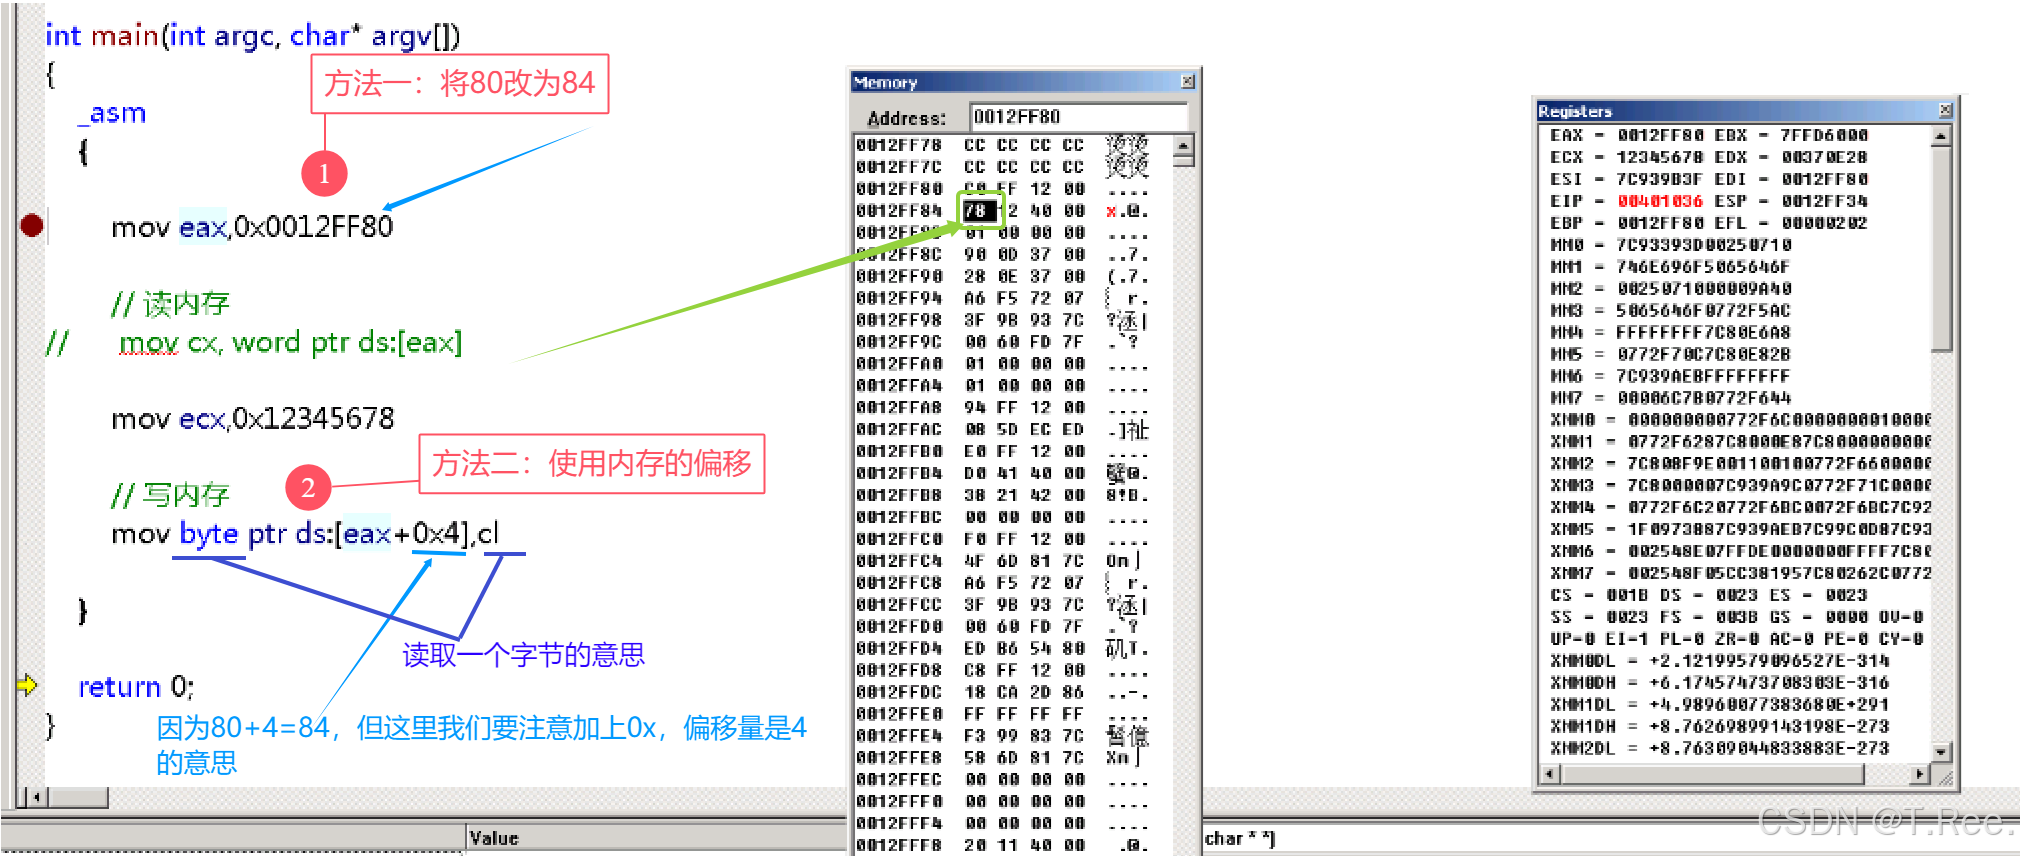2020x856 pixels.
Task: Click the _asm keyword line
Action: (112, 113)
